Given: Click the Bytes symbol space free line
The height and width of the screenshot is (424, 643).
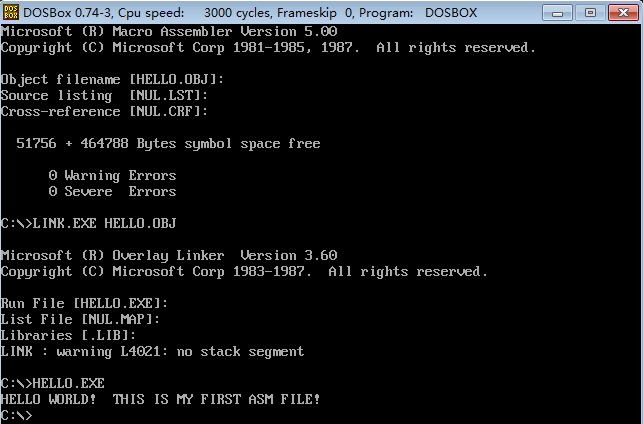Looking at the screenshot, I should (168, 144).
